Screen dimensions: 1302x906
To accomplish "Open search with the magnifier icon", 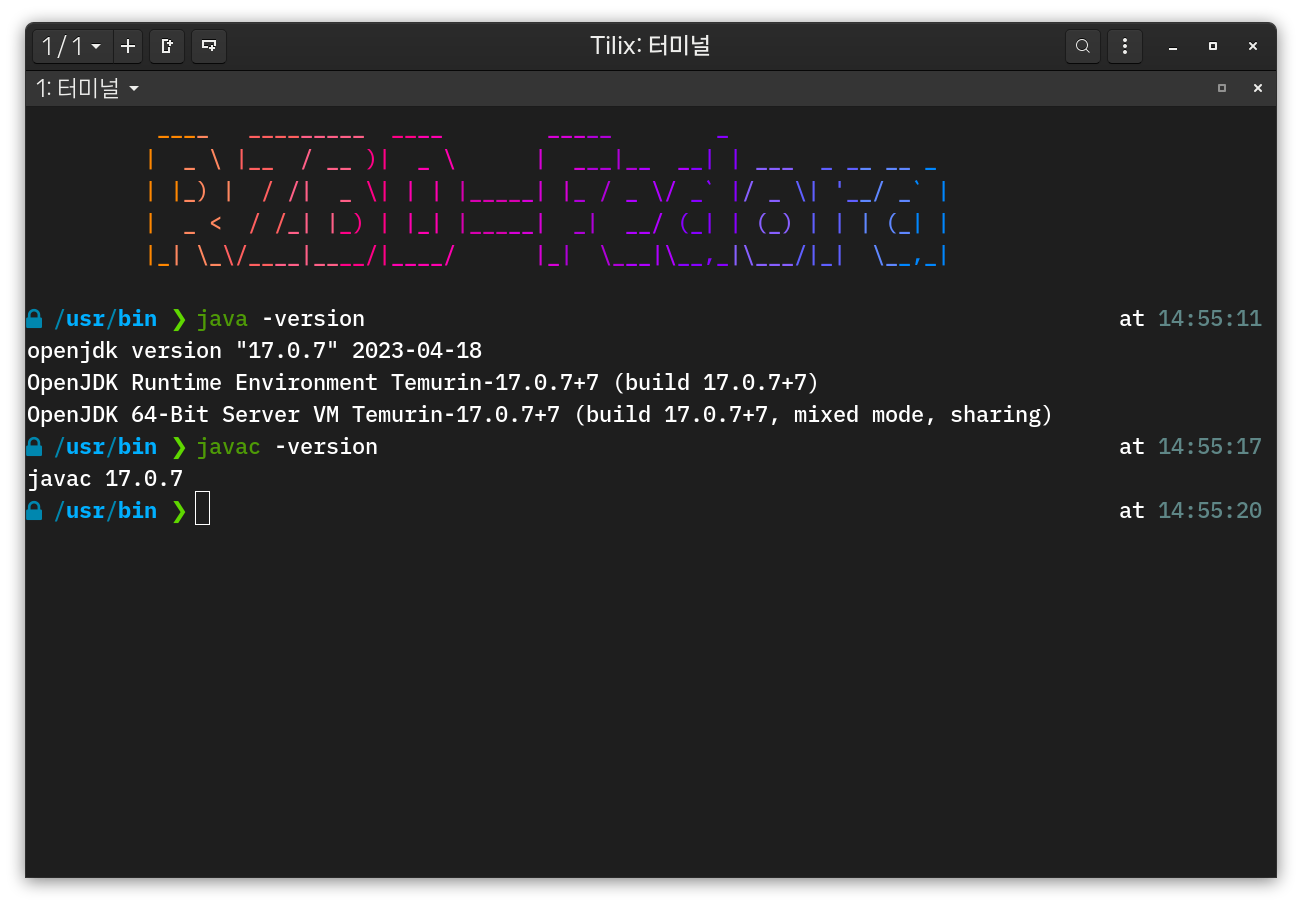I will 1083,46.
